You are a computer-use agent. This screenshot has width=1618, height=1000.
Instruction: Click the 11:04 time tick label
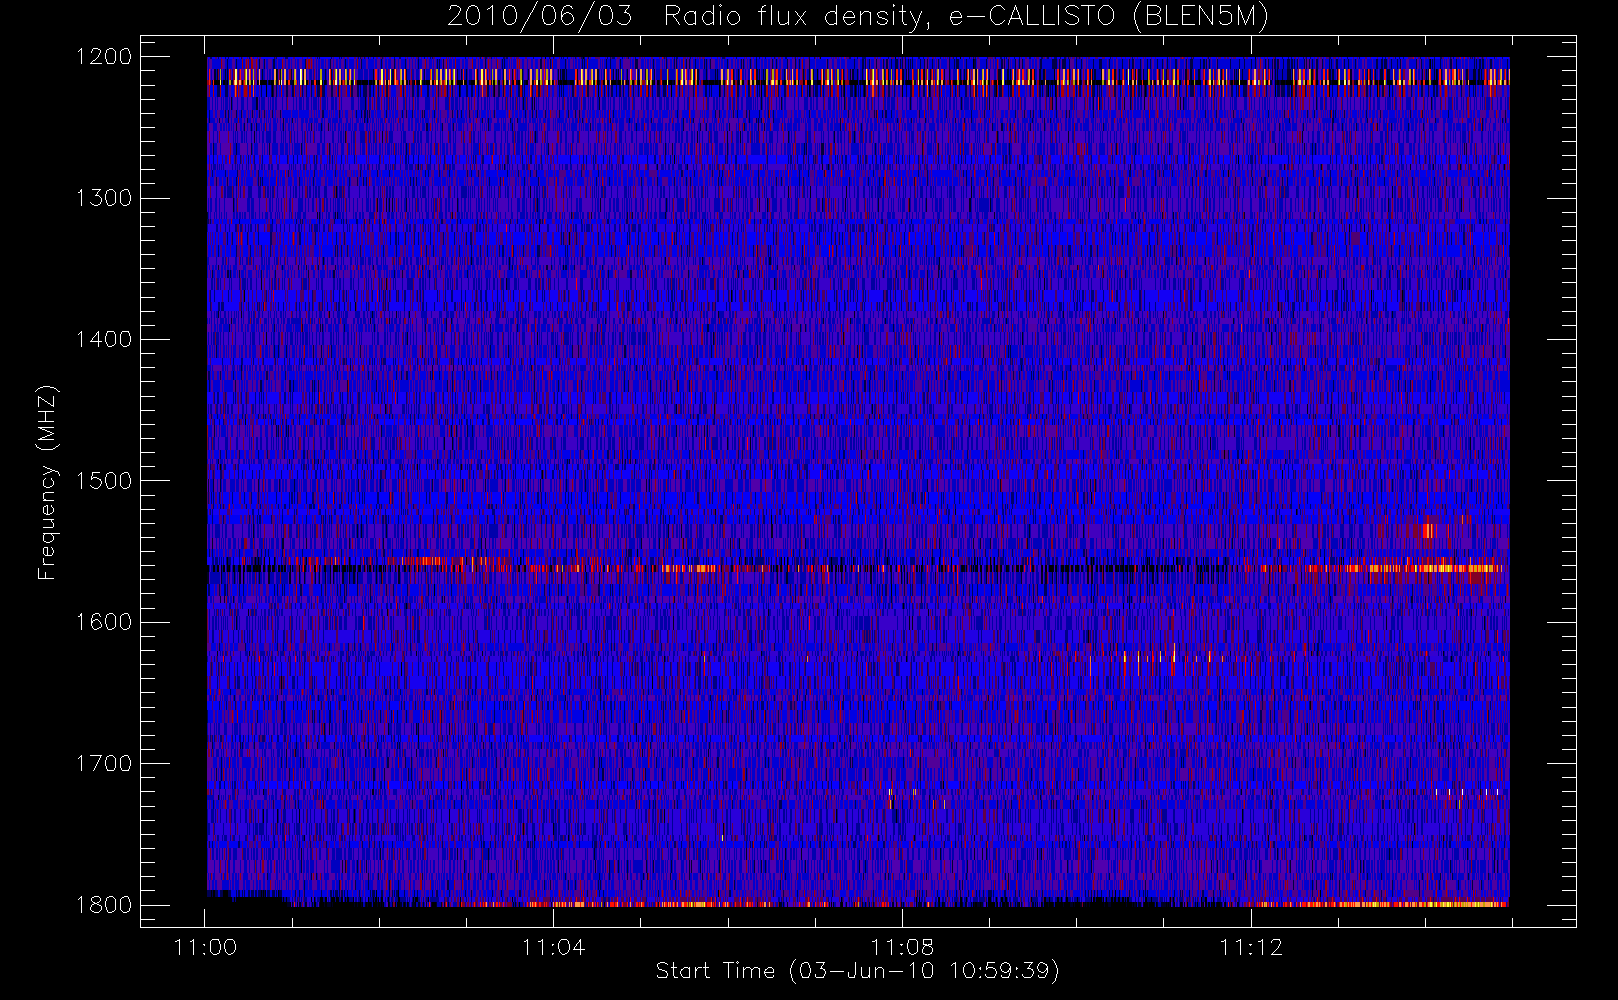tap(553, 947)
